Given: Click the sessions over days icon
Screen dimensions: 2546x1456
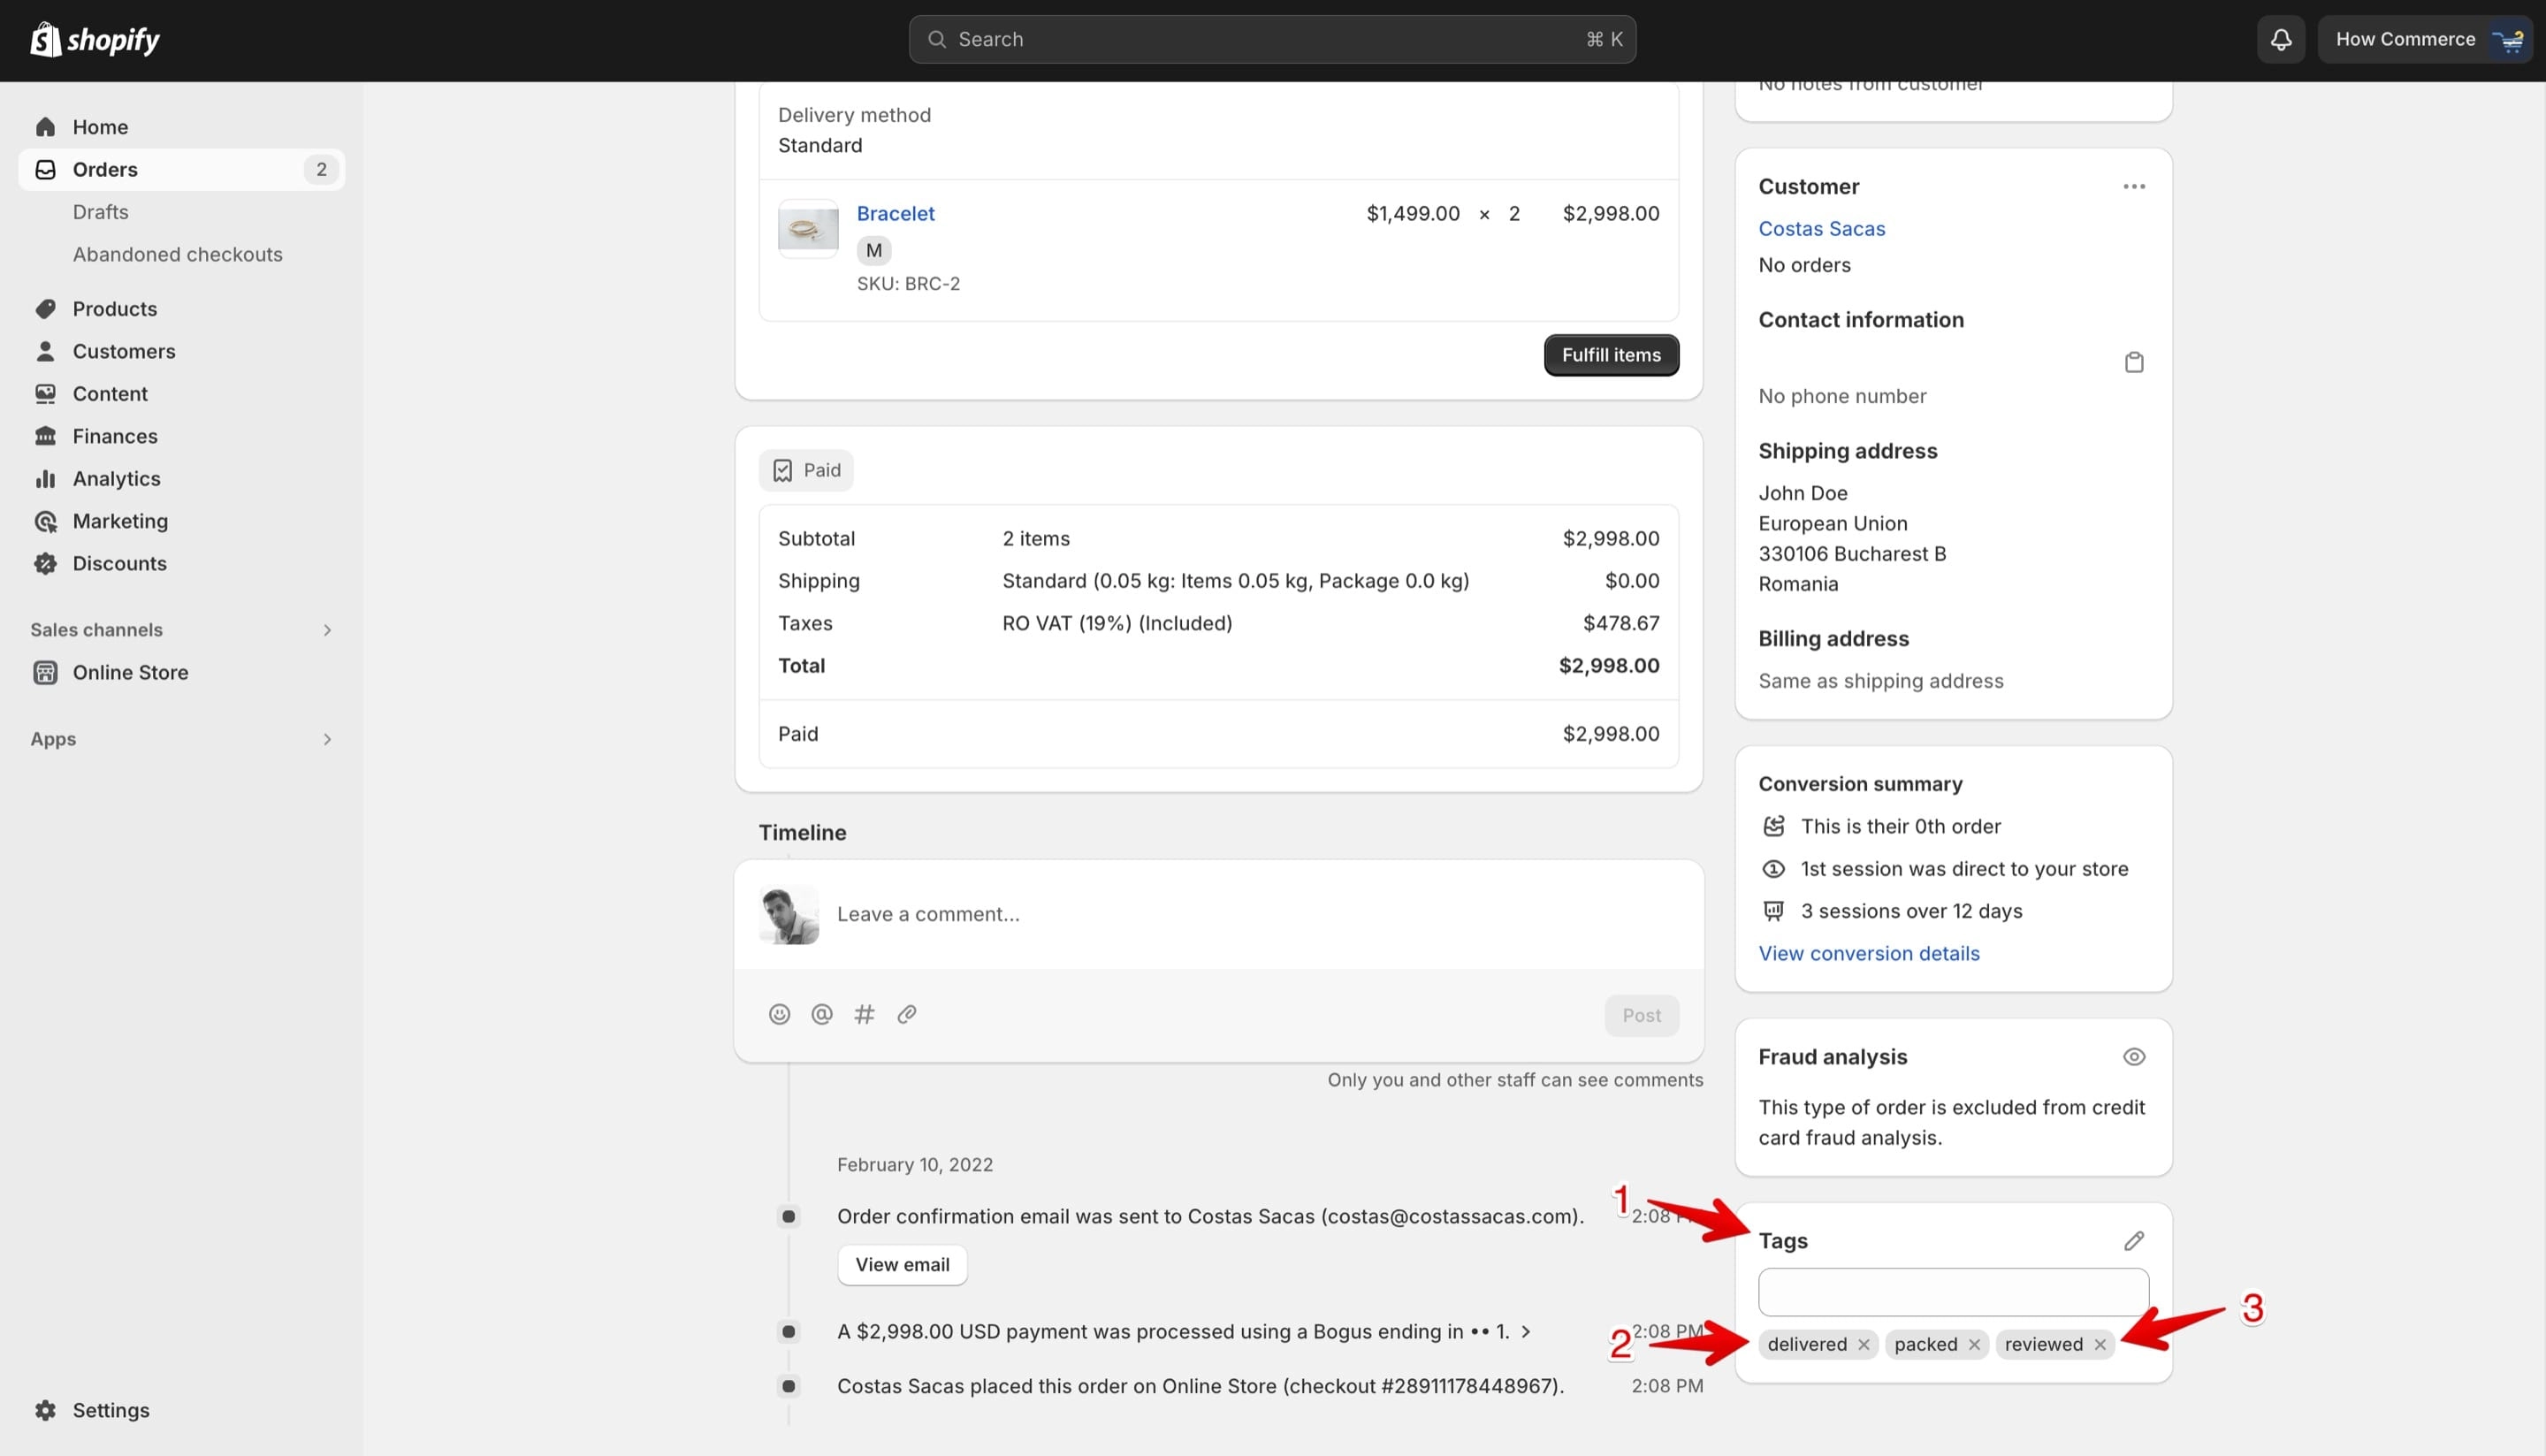Looking at the screenshot, I should click(1773, 911).
